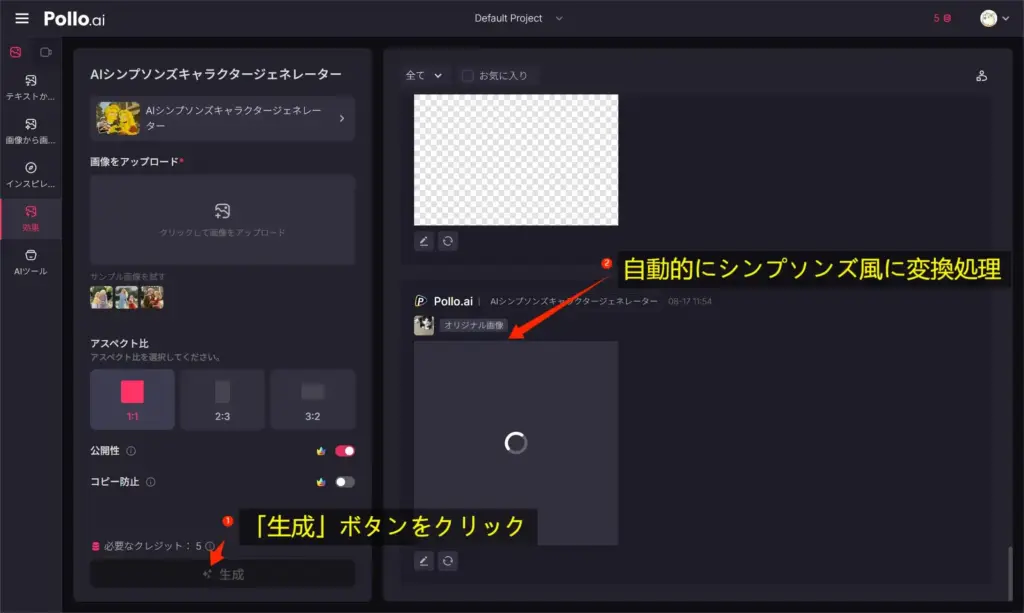Edit the checkered result image
The width and height of the screenshot is (1024, 613).
[424, 241]
